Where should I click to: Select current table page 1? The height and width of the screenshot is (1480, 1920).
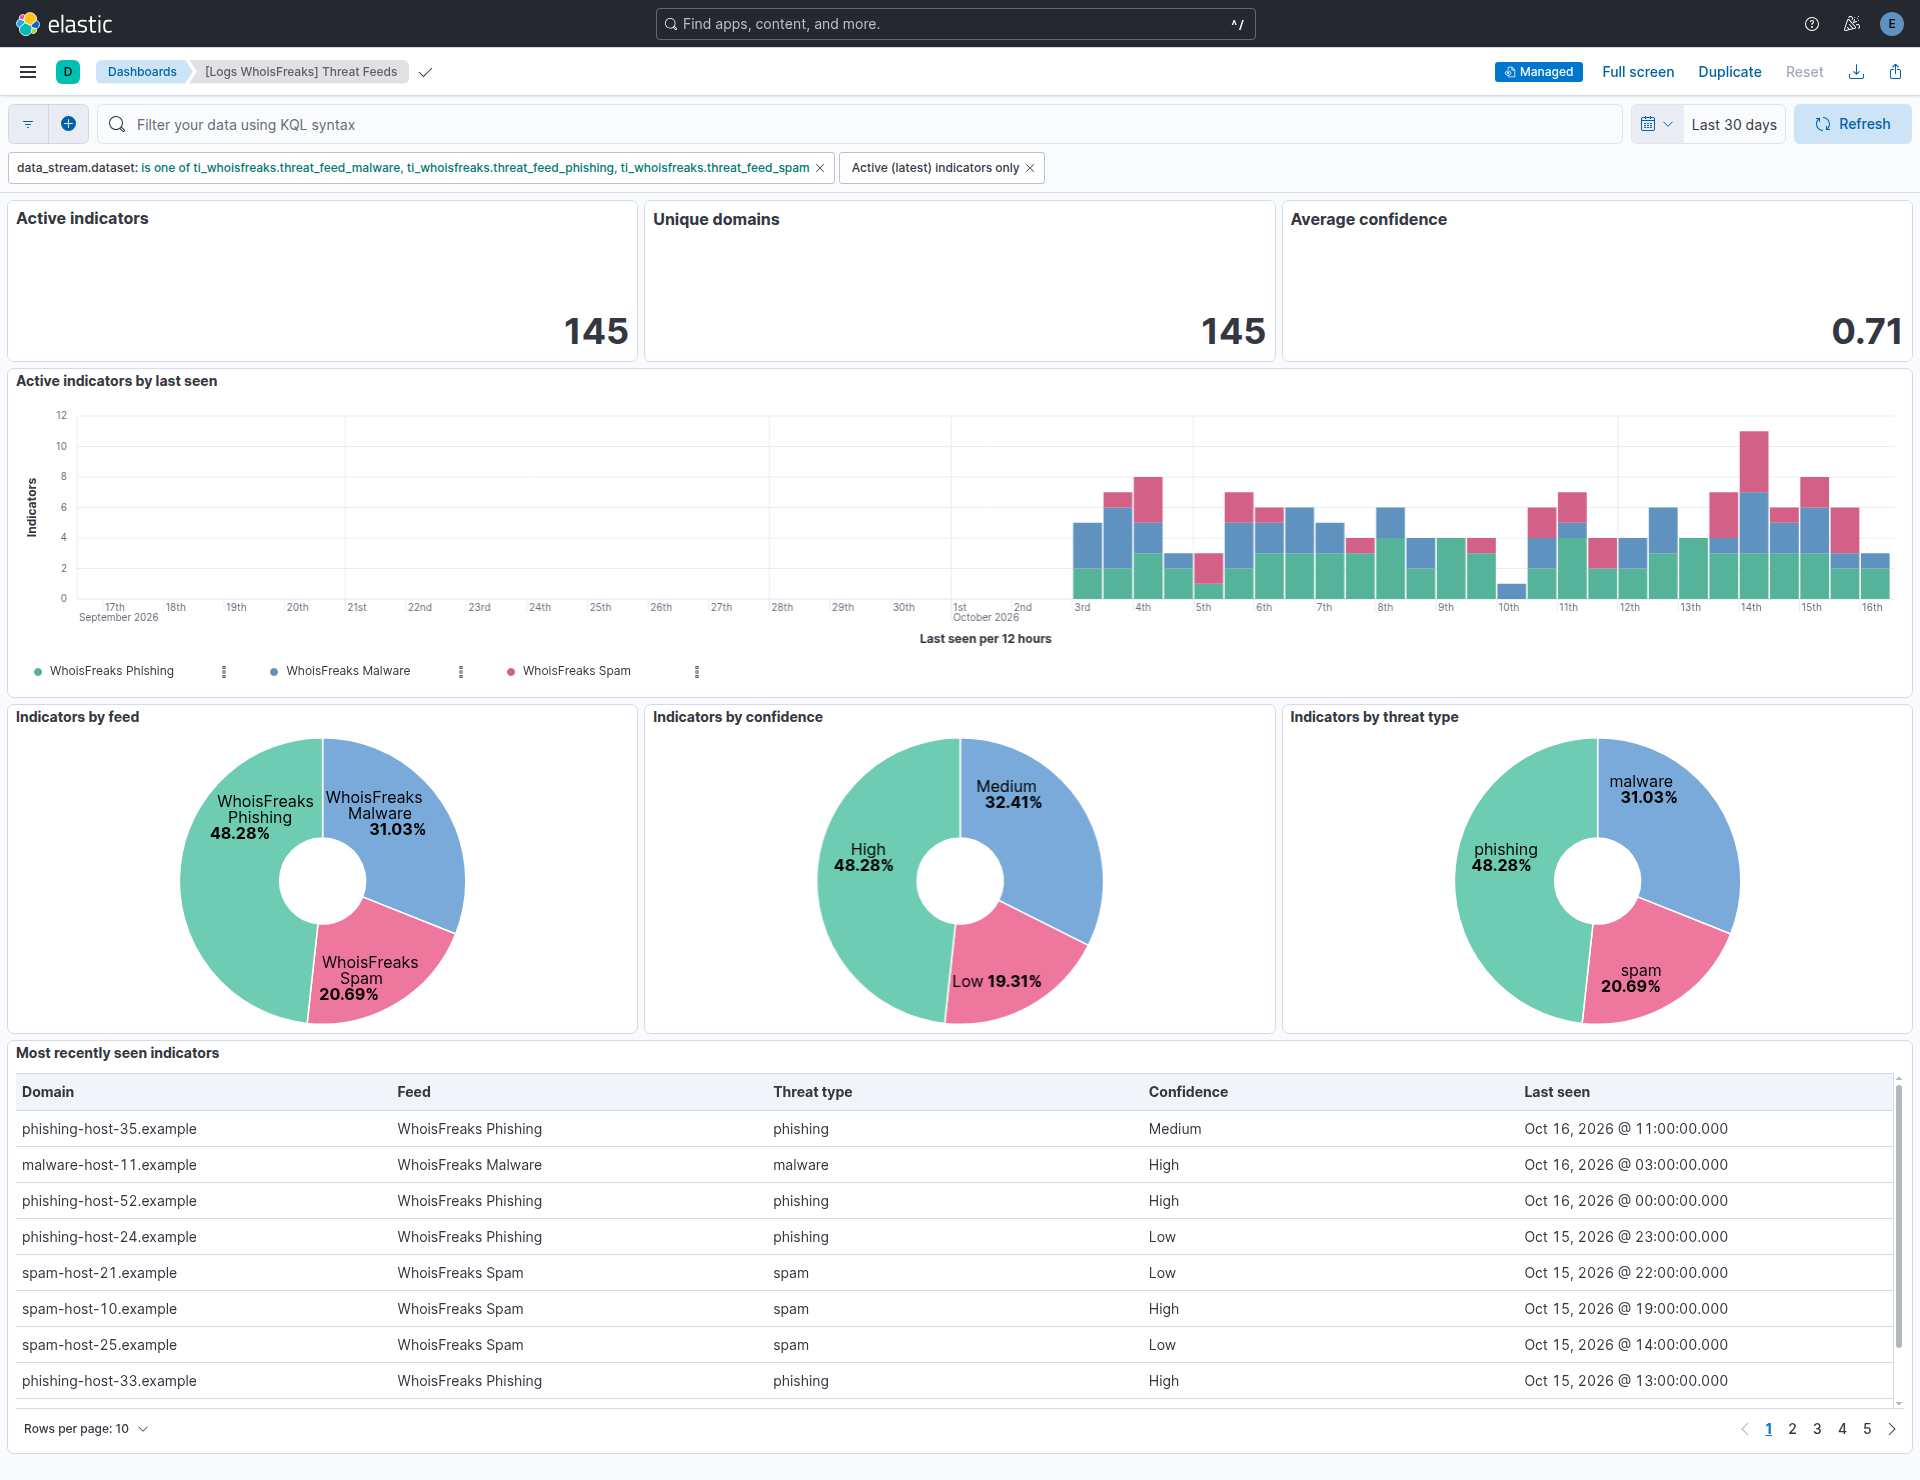(1768, 1429)
